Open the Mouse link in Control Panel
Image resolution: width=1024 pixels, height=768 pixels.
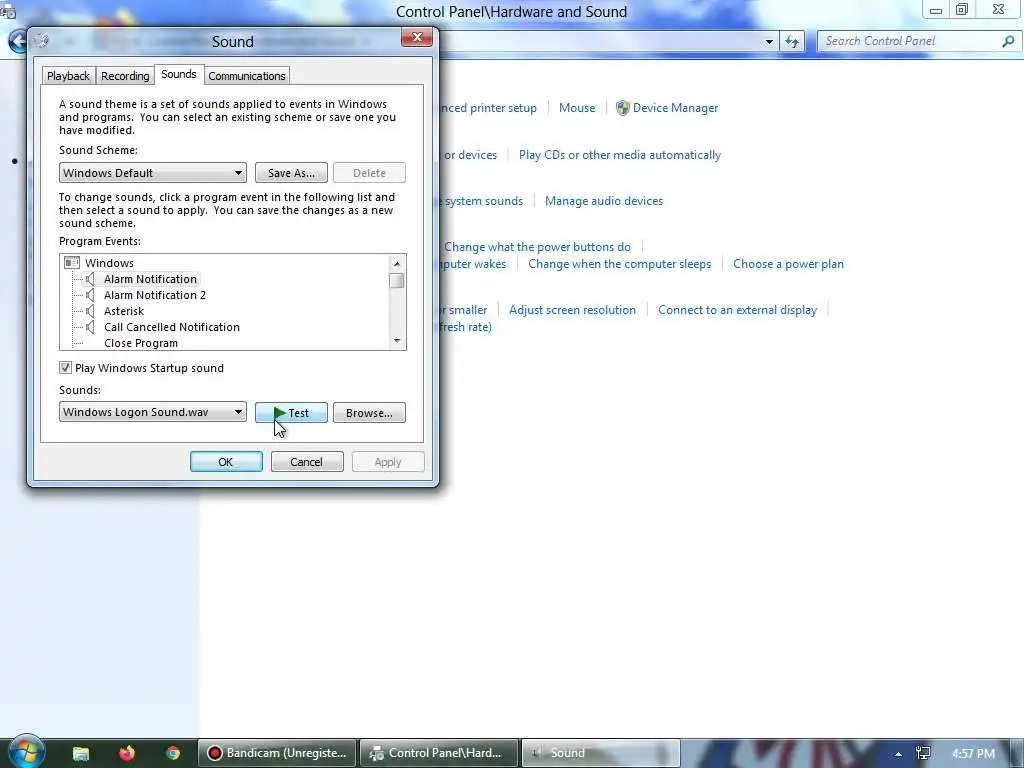point(577,108)
